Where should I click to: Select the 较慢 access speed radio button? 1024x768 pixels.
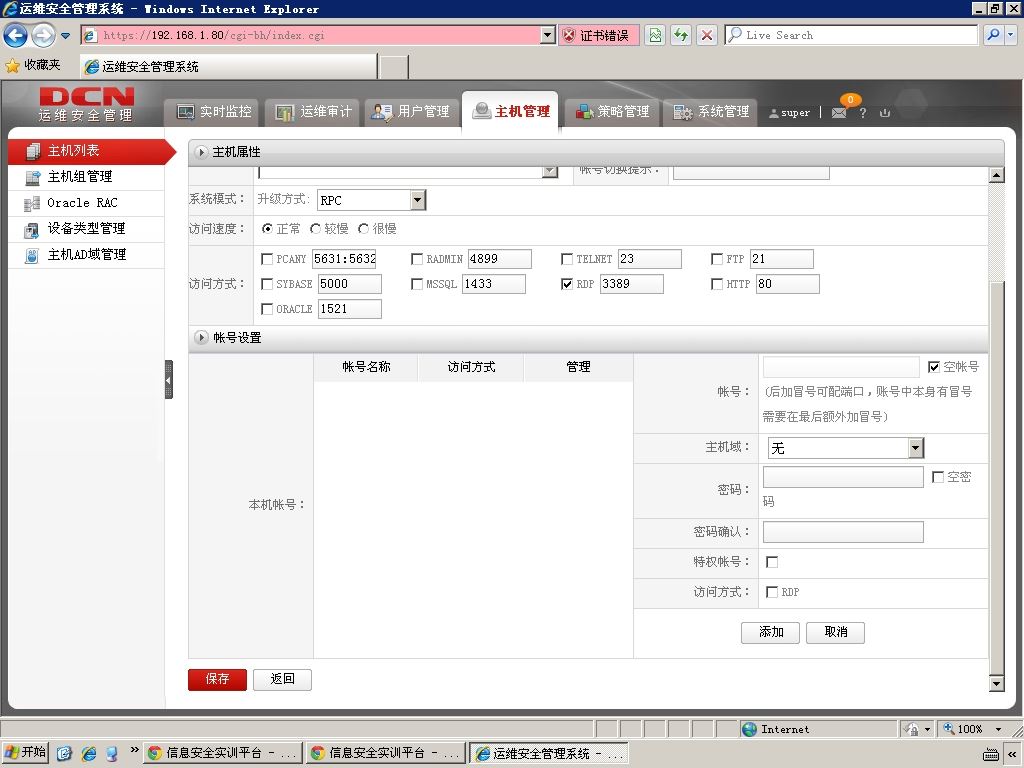[x=315, y=229]
